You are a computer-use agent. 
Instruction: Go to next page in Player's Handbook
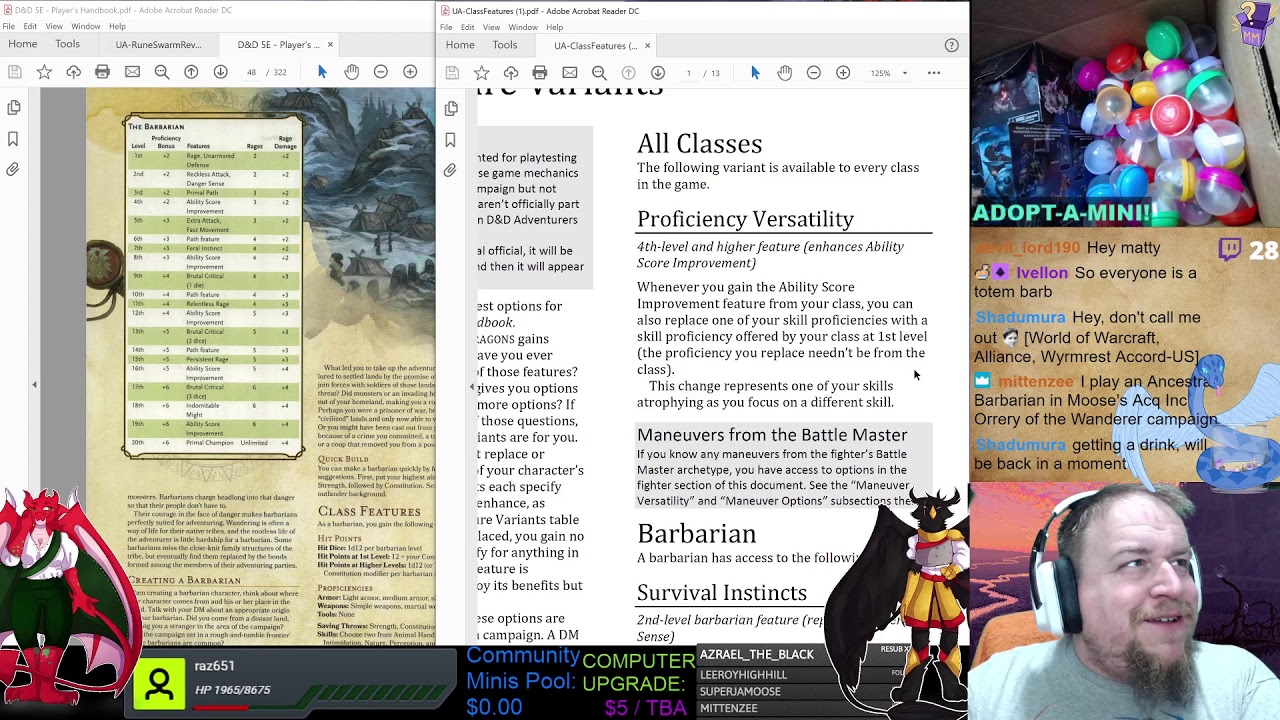pyautogui.click(x=220, y=72)
